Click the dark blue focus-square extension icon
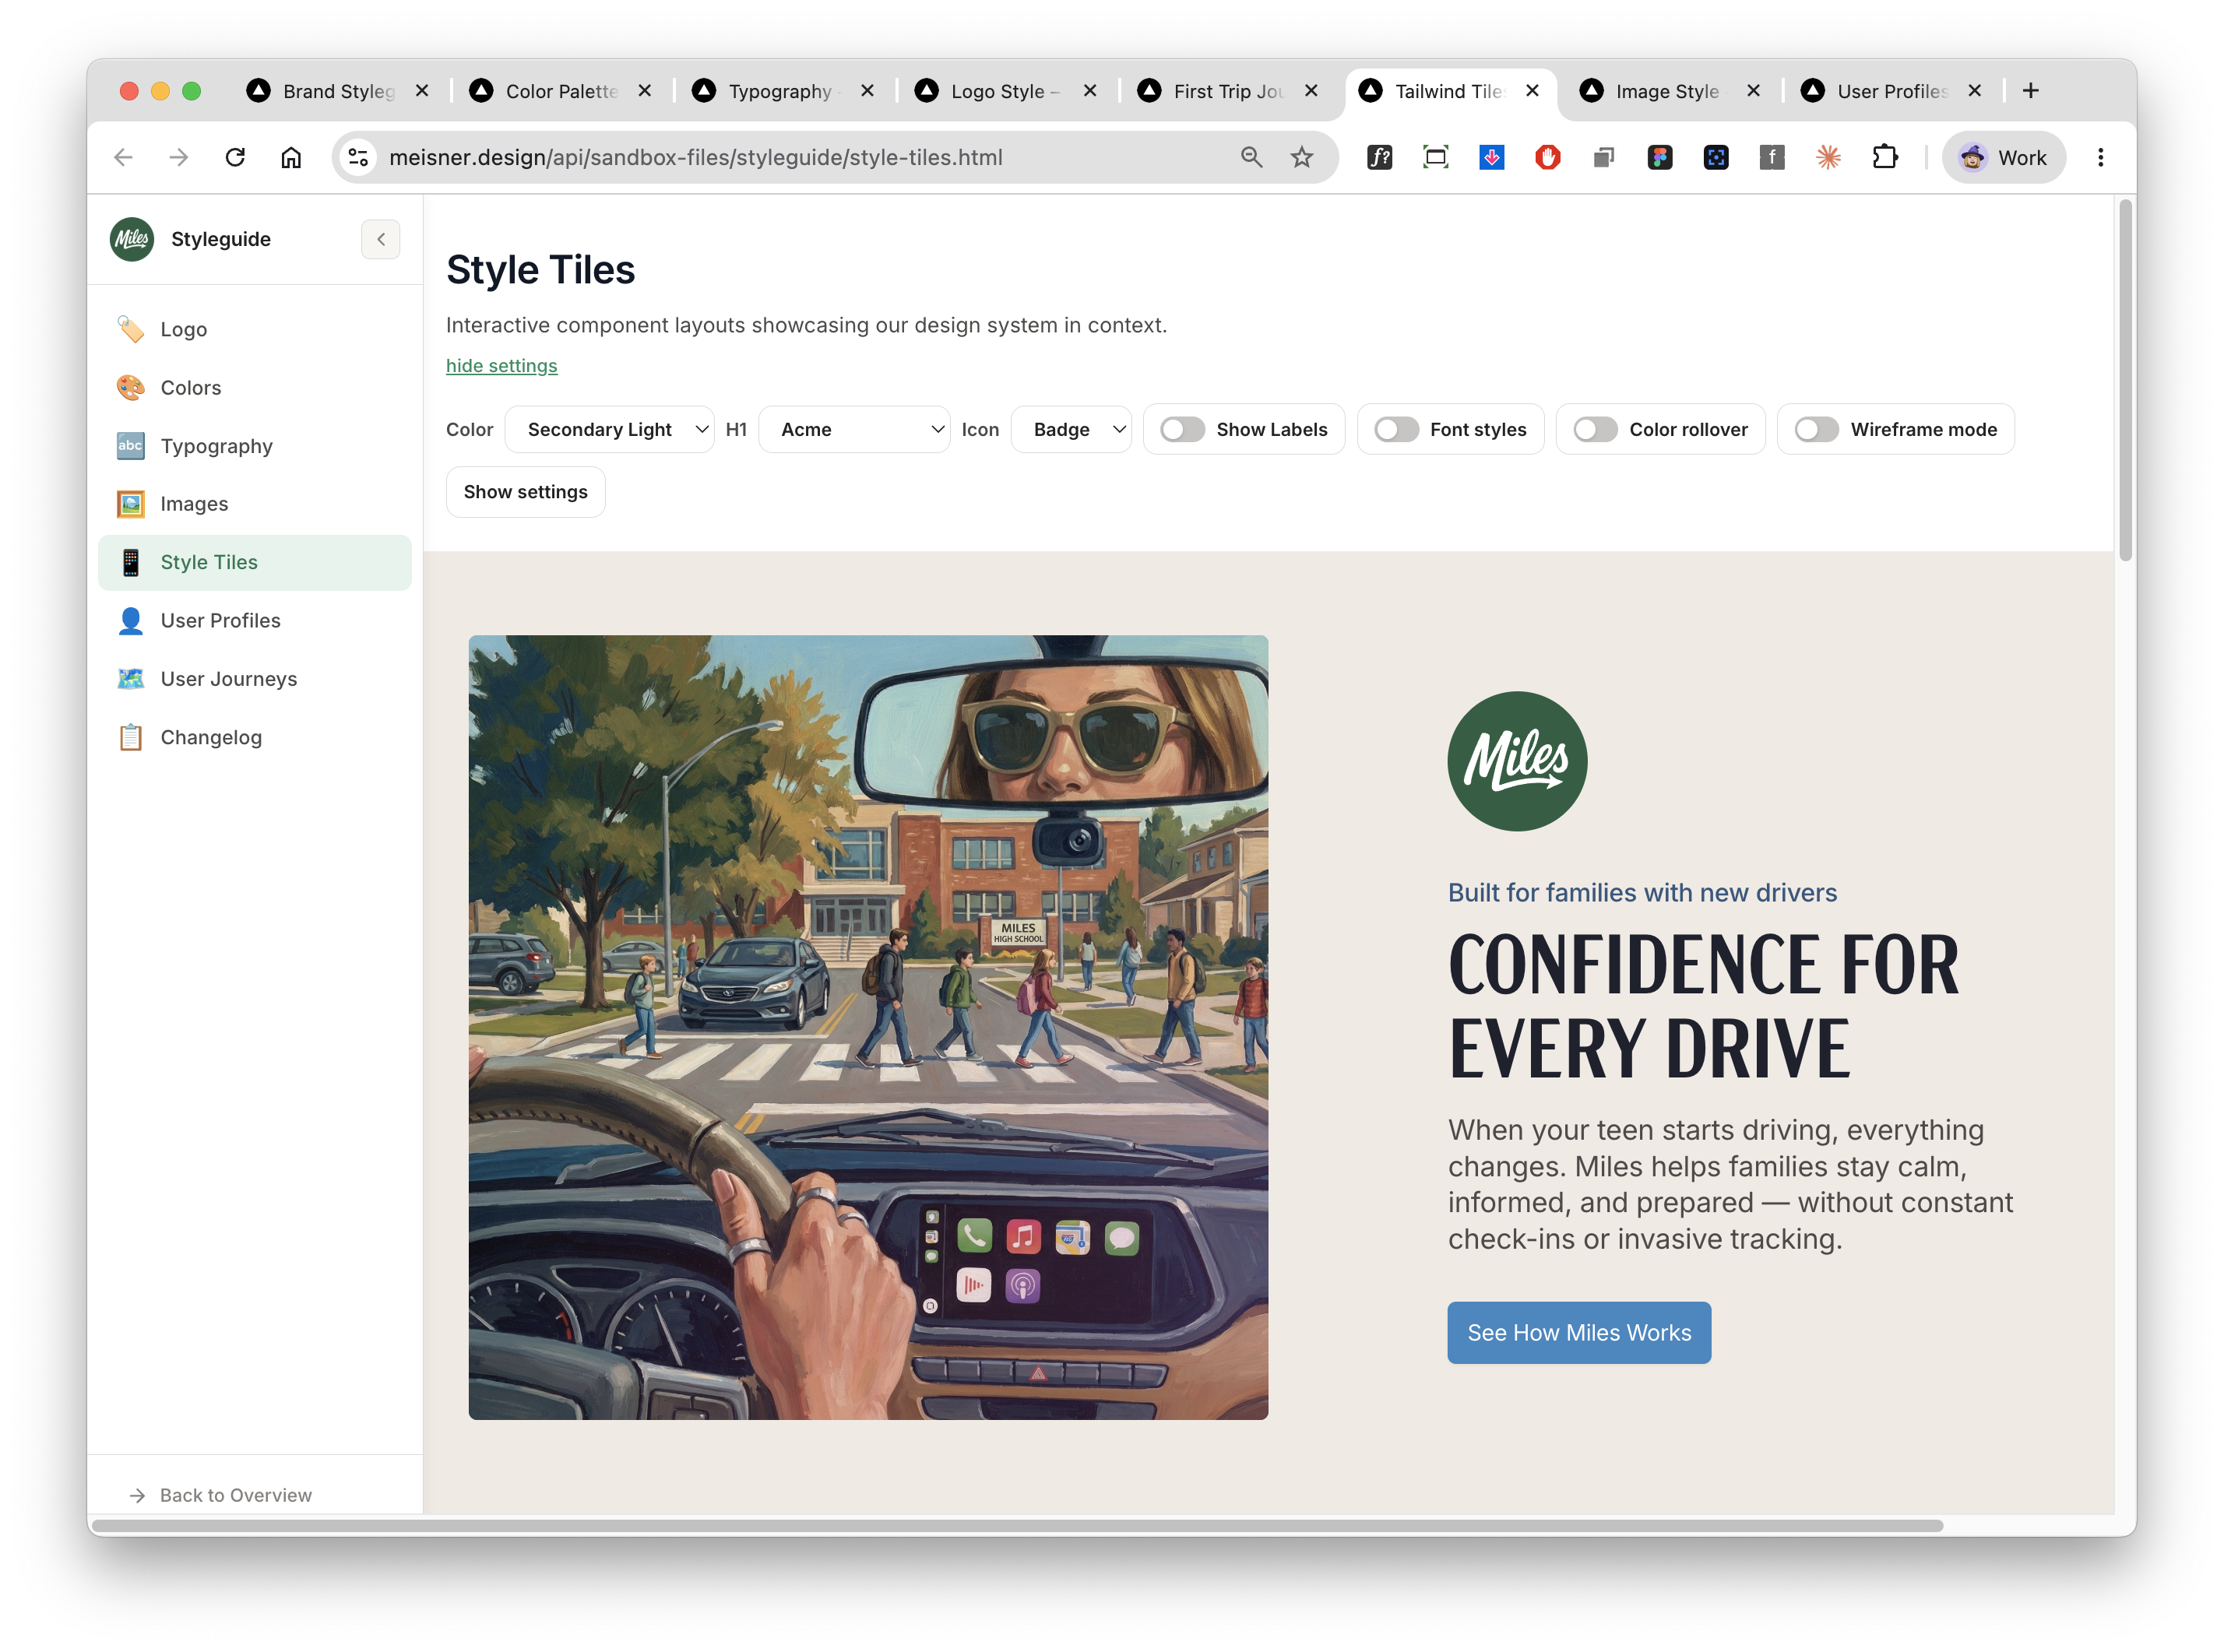 click(1715, 157)
